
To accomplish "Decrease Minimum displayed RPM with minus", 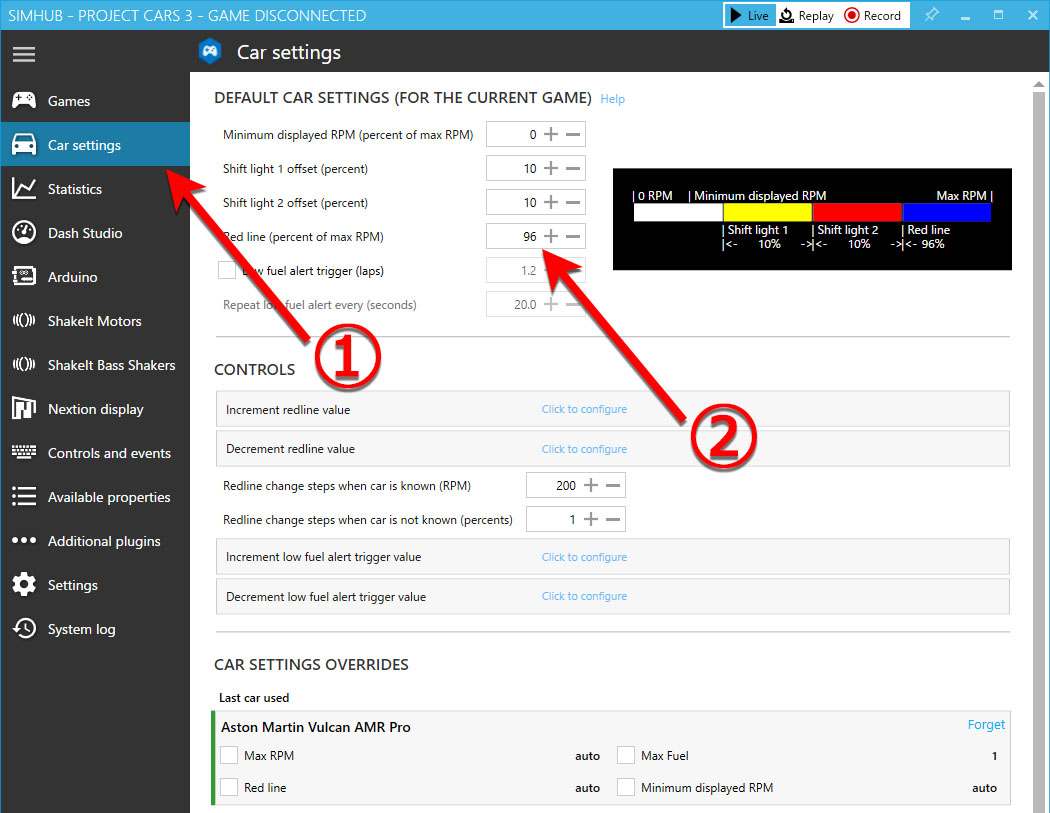I will click(573, 134).
